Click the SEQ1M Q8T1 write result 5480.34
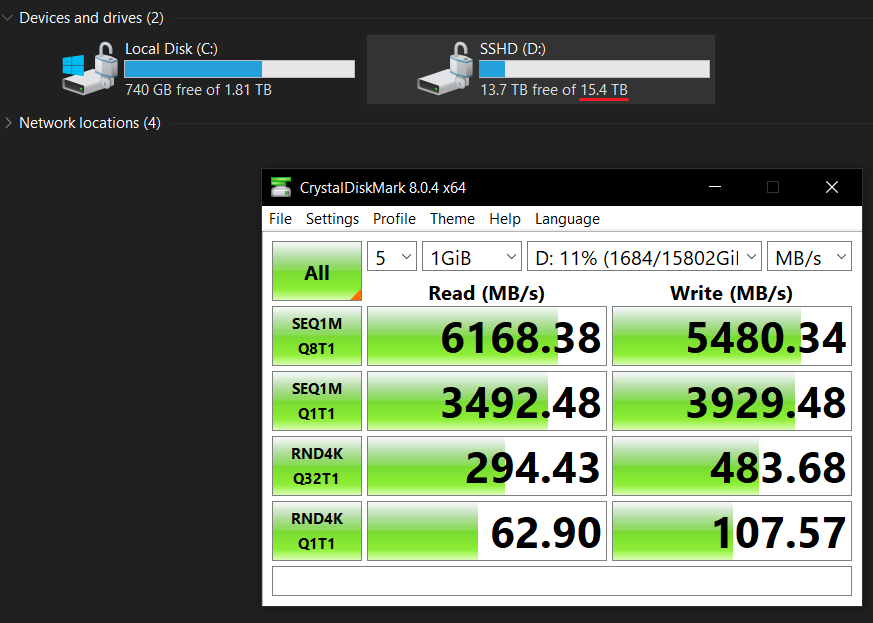873x623 pixels. 732,336
